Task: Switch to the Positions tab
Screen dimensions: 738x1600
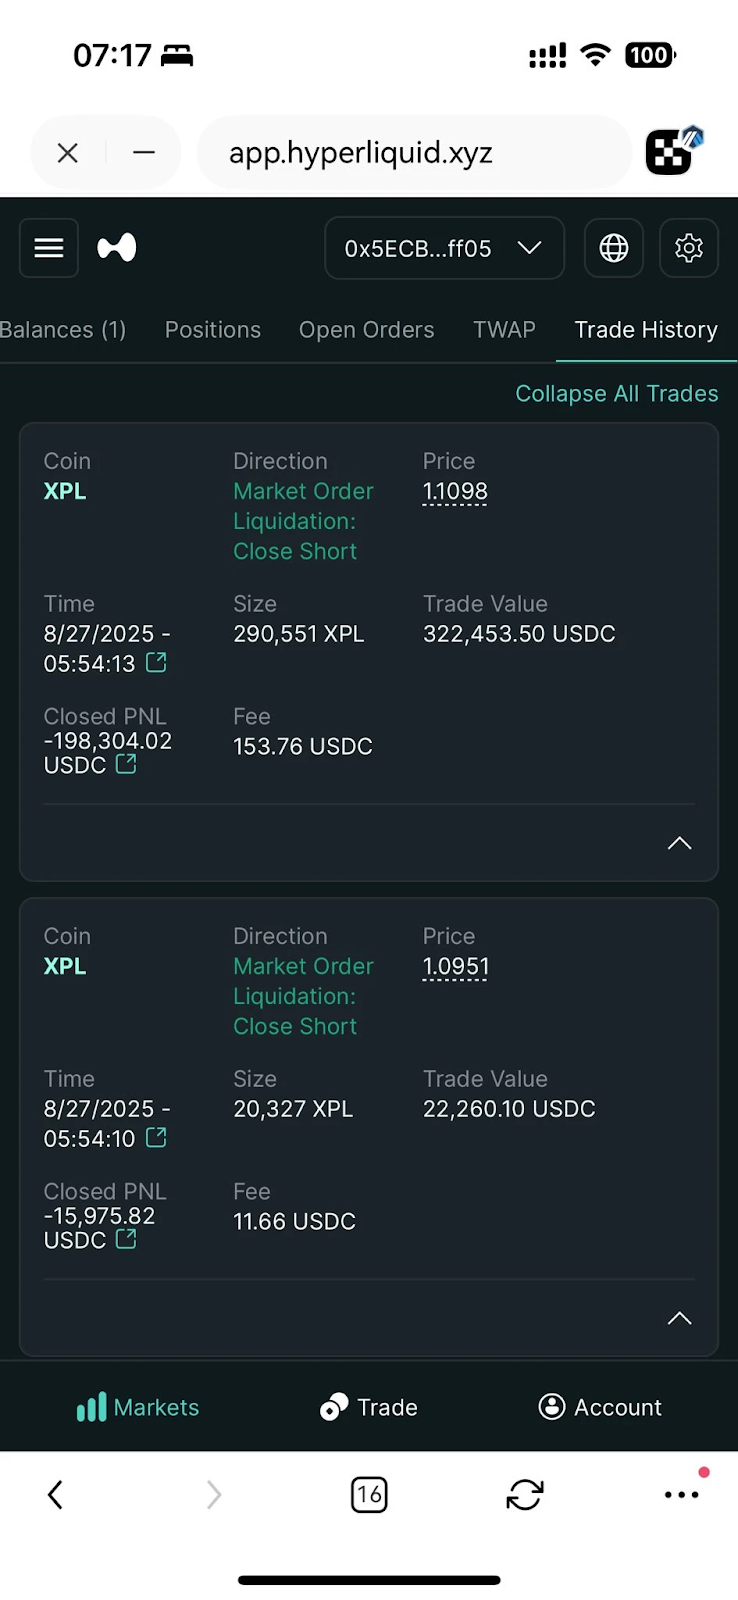Action: click(213, 330)
